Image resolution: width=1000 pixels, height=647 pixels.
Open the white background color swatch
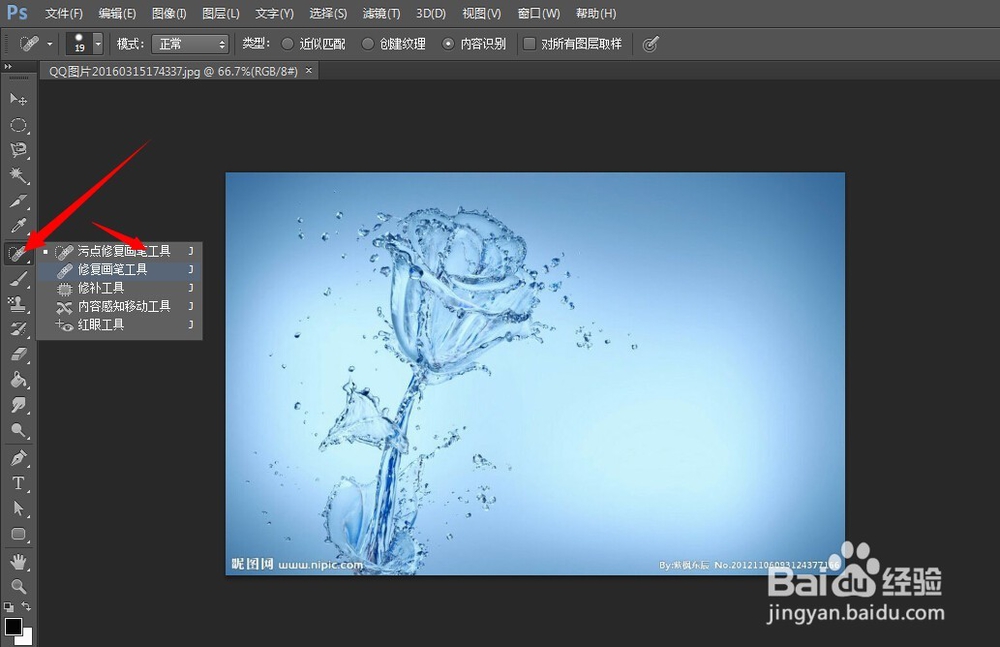click(x=27, y=637)
